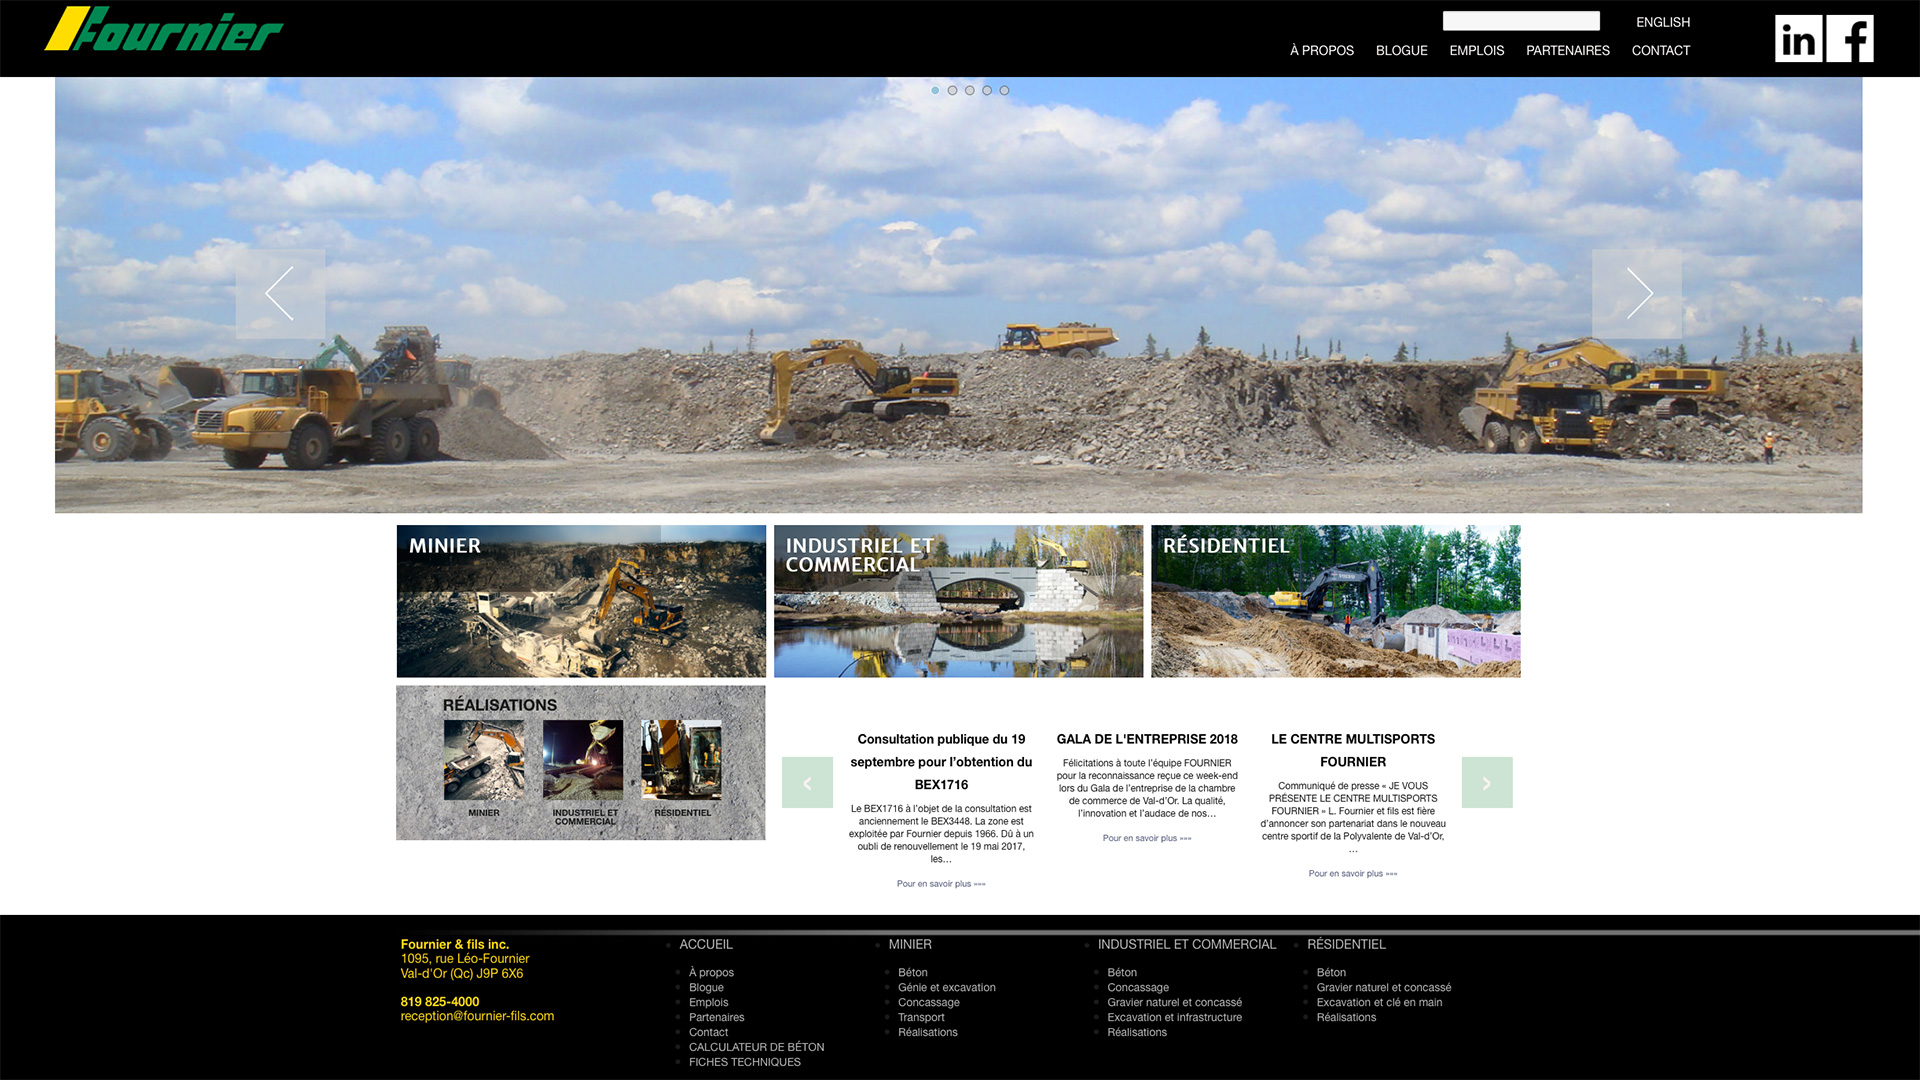
Task: Switch the site language to ENGLISH
Action: tap(1662, 21)
